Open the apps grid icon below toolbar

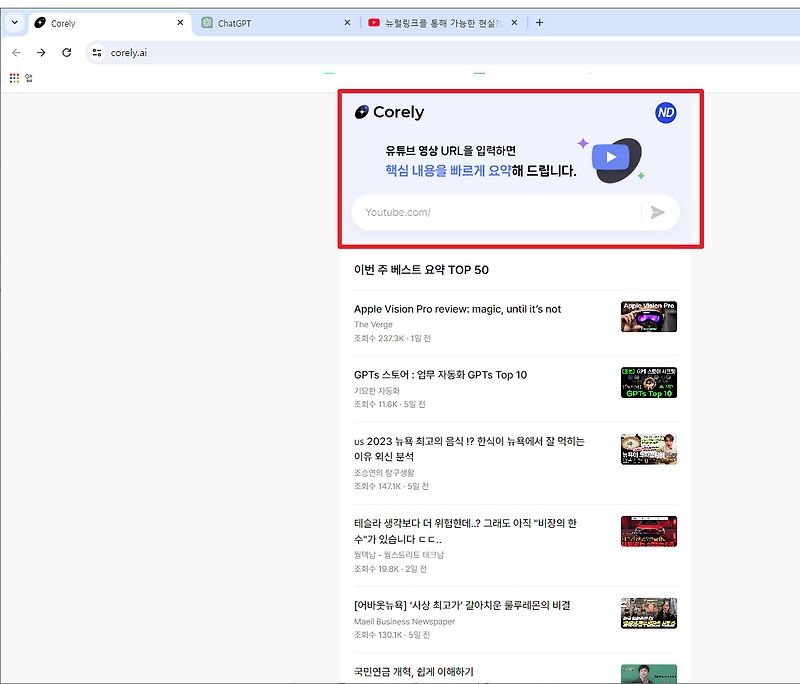pos(12,77)
